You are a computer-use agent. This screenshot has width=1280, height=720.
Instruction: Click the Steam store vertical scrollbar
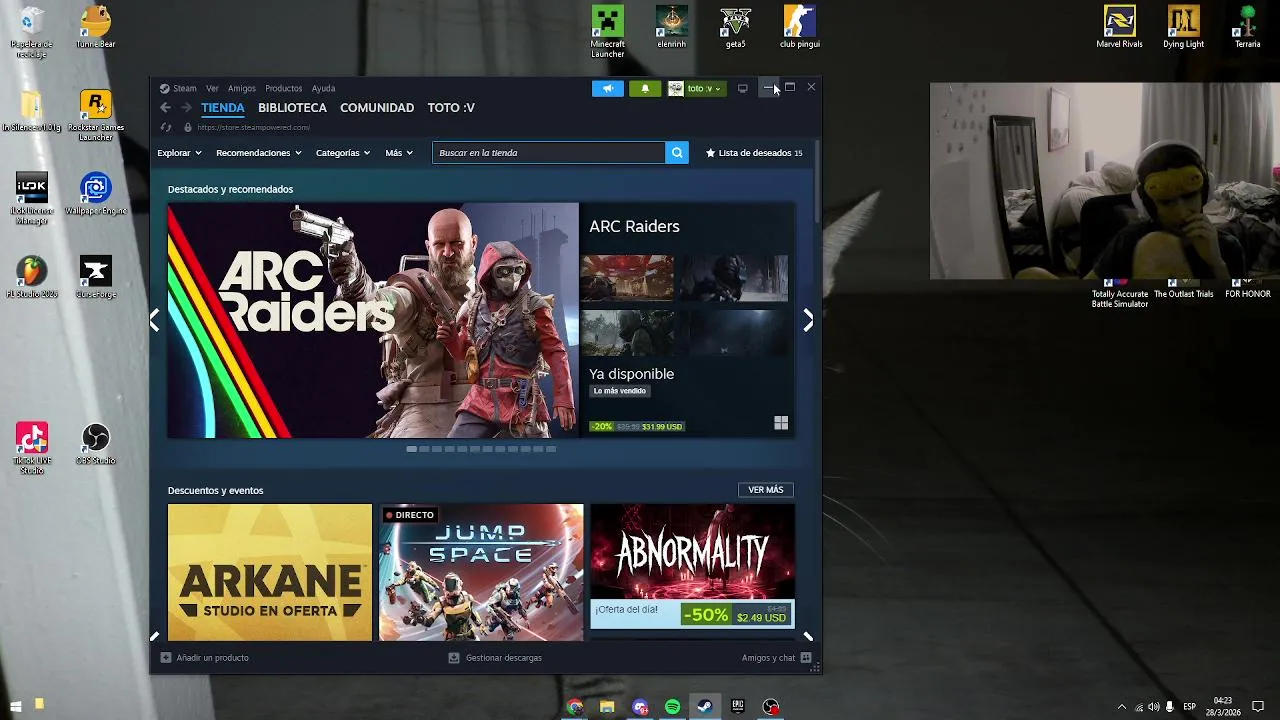point(817,180)
